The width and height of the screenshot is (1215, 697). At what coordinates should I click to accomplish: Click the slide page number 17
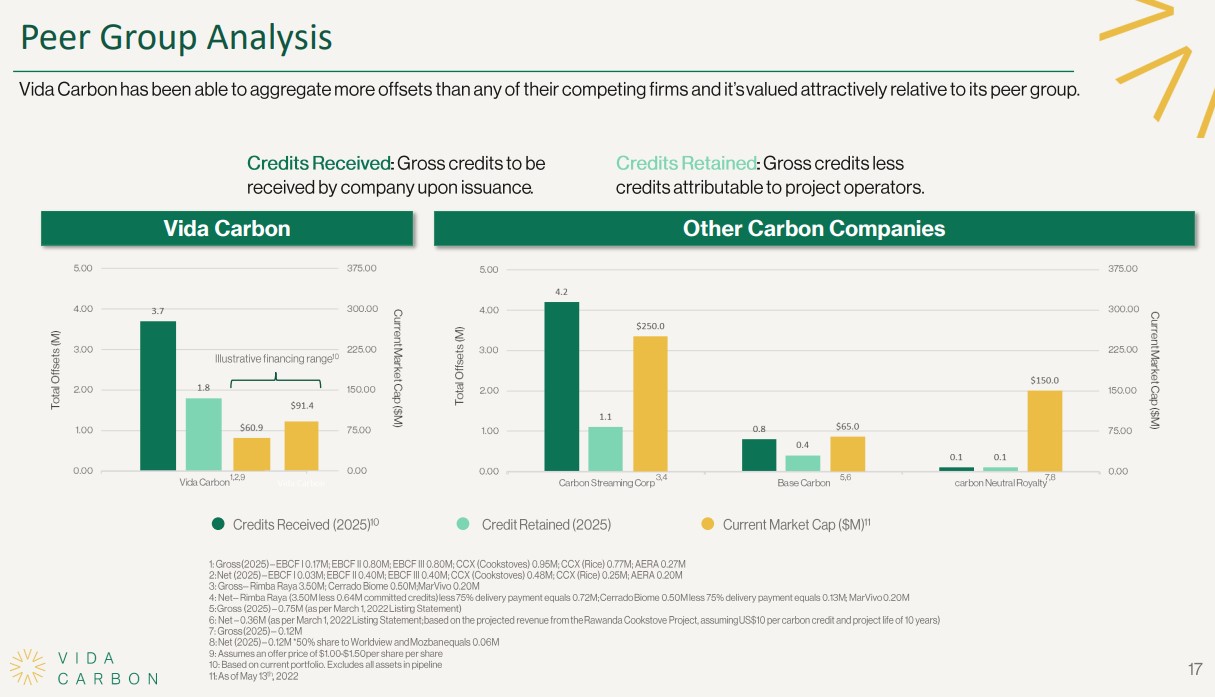1193,669
